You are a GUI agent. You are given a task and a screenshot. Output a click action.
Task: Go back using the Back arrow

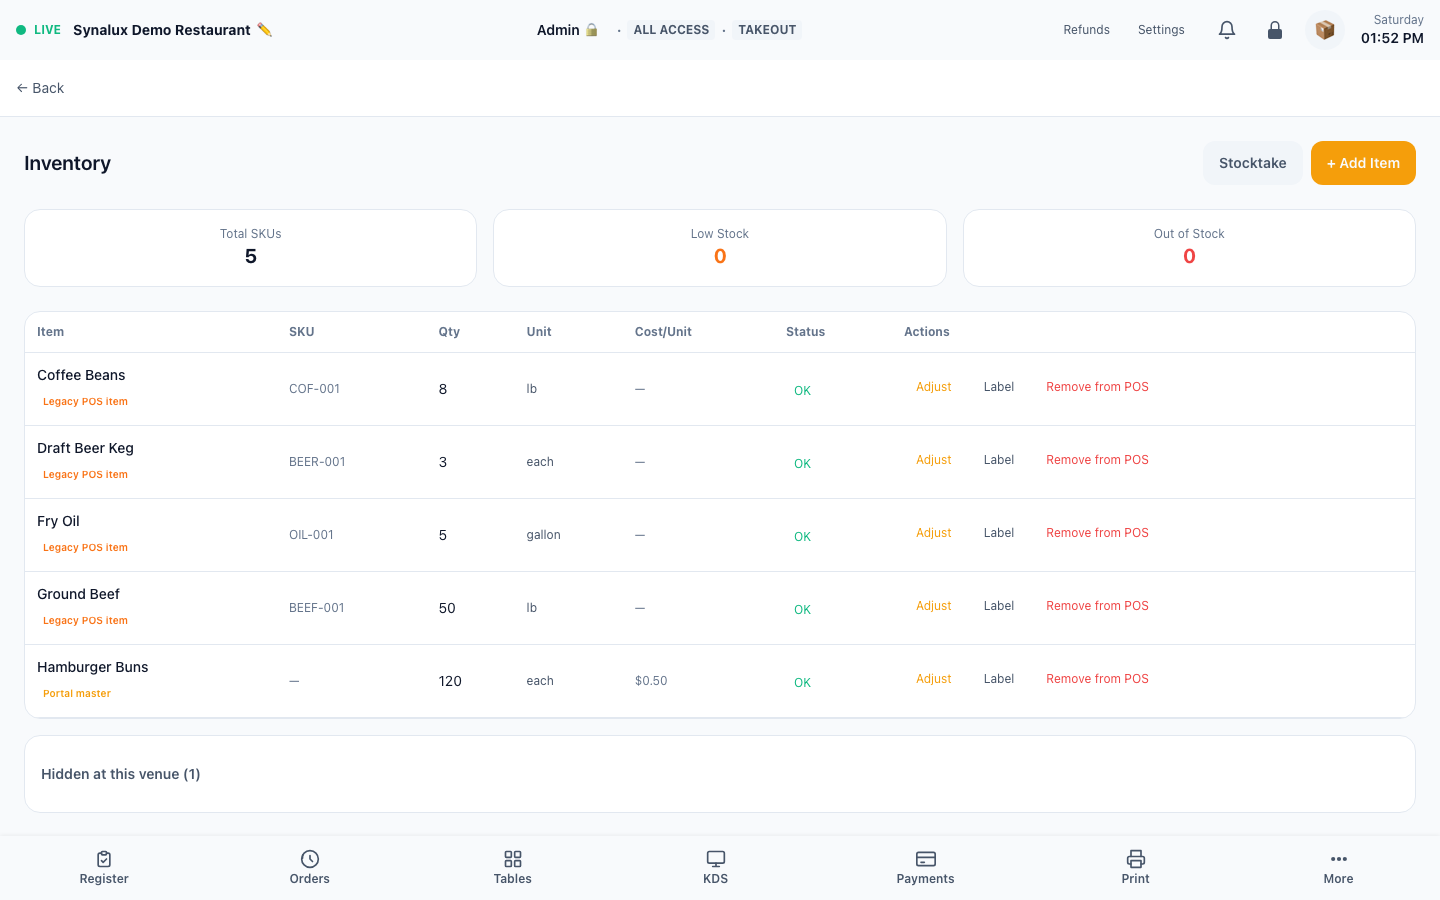point(40,88)
